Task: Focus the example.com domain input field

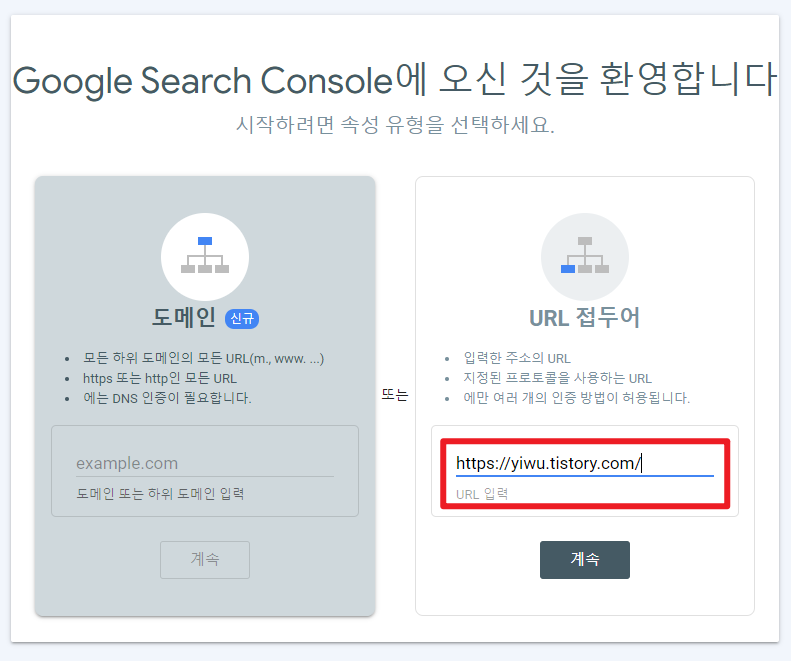Action: (205, 463)
